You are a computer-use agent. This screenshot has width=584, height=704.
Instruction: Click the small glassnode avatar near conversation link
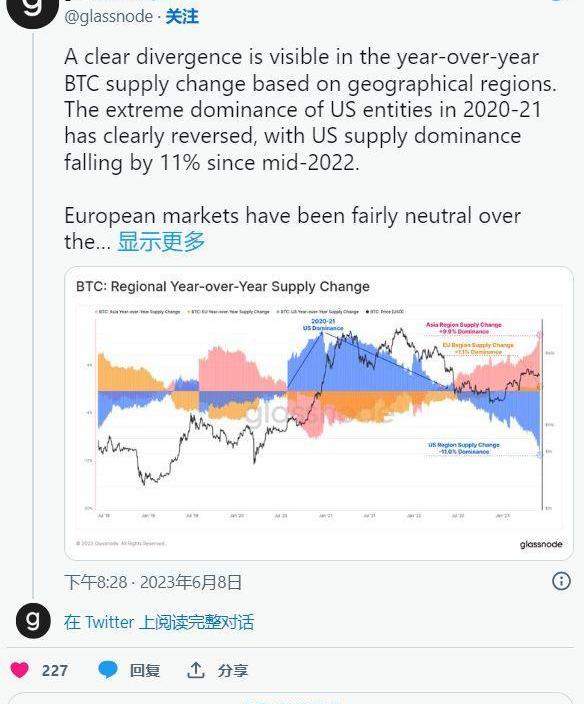[x=33, y=621]
